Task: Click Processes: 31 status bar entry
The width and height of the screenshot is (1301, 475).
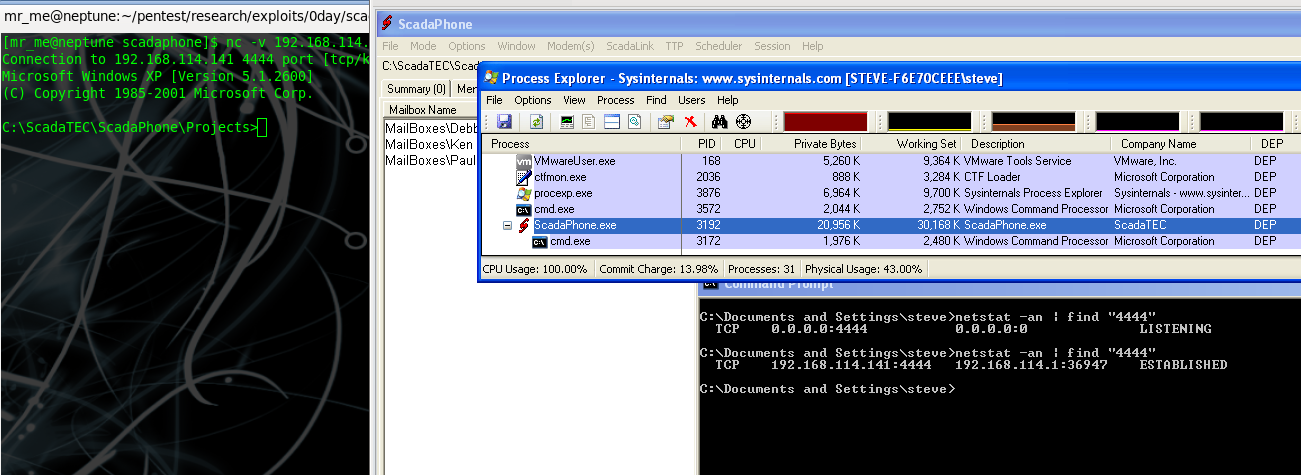Action: (x=760, y=269)
